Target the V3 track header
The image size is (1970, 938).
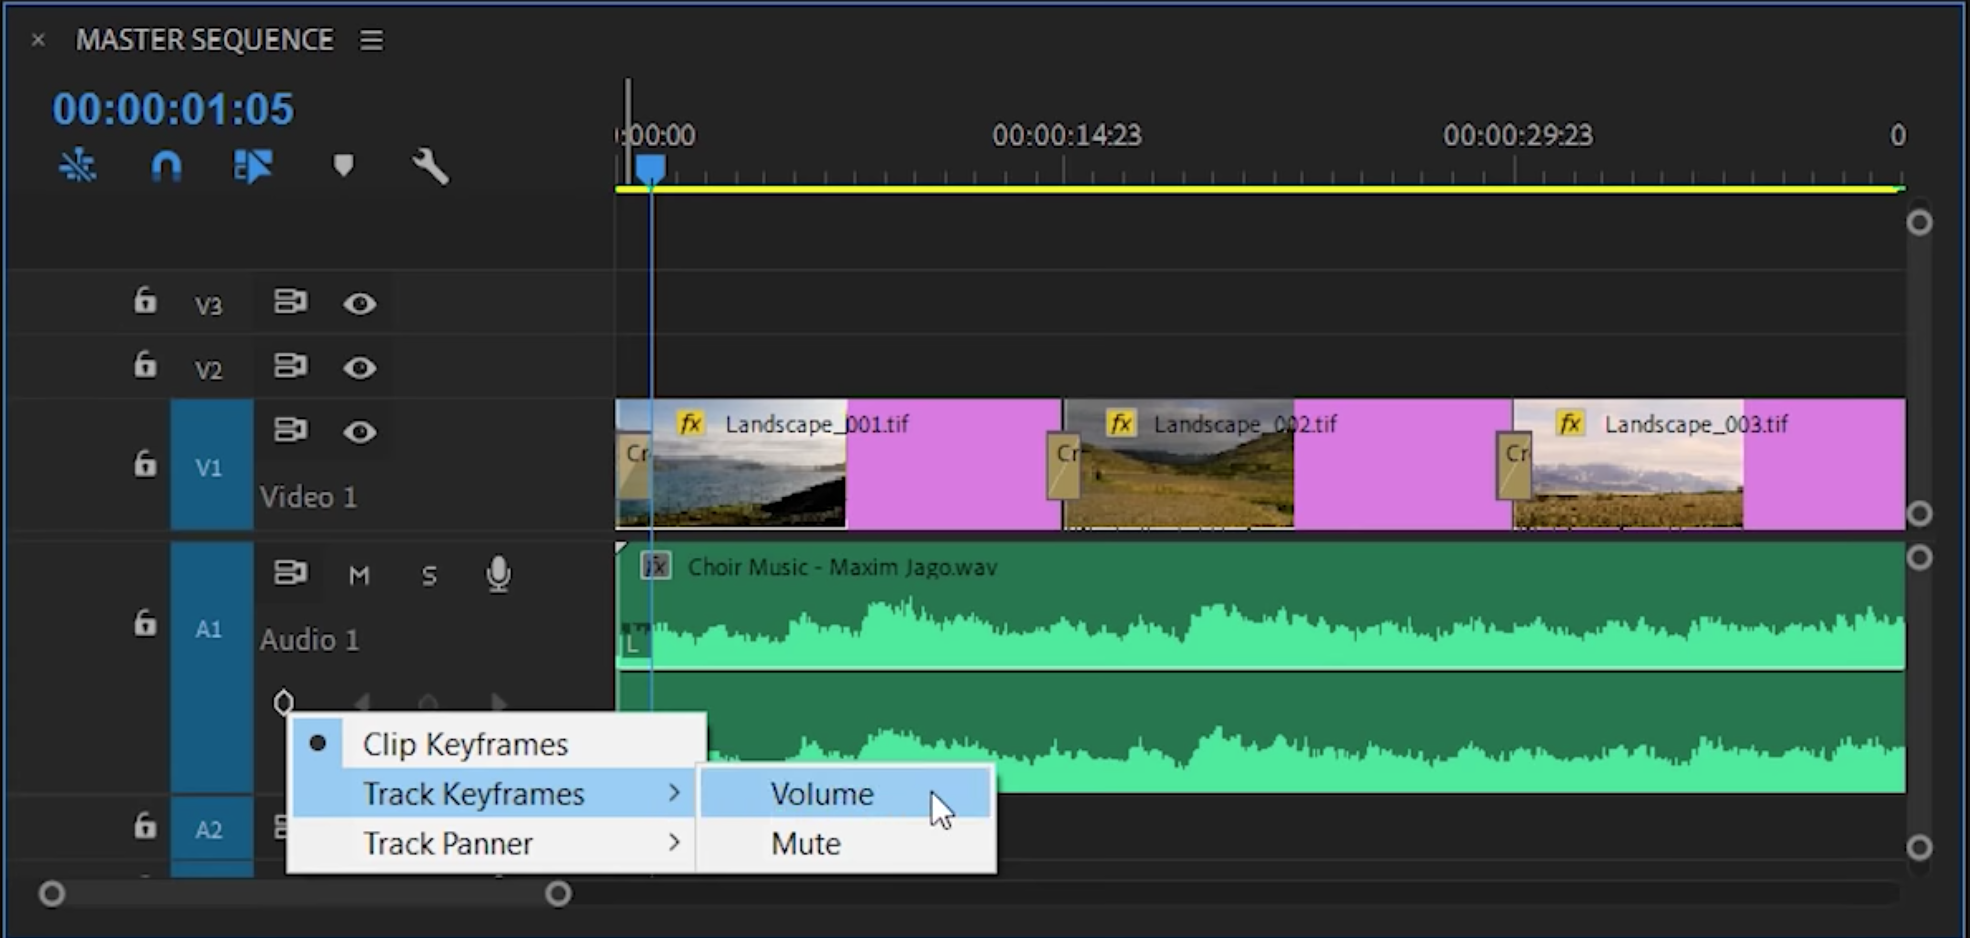208,305
